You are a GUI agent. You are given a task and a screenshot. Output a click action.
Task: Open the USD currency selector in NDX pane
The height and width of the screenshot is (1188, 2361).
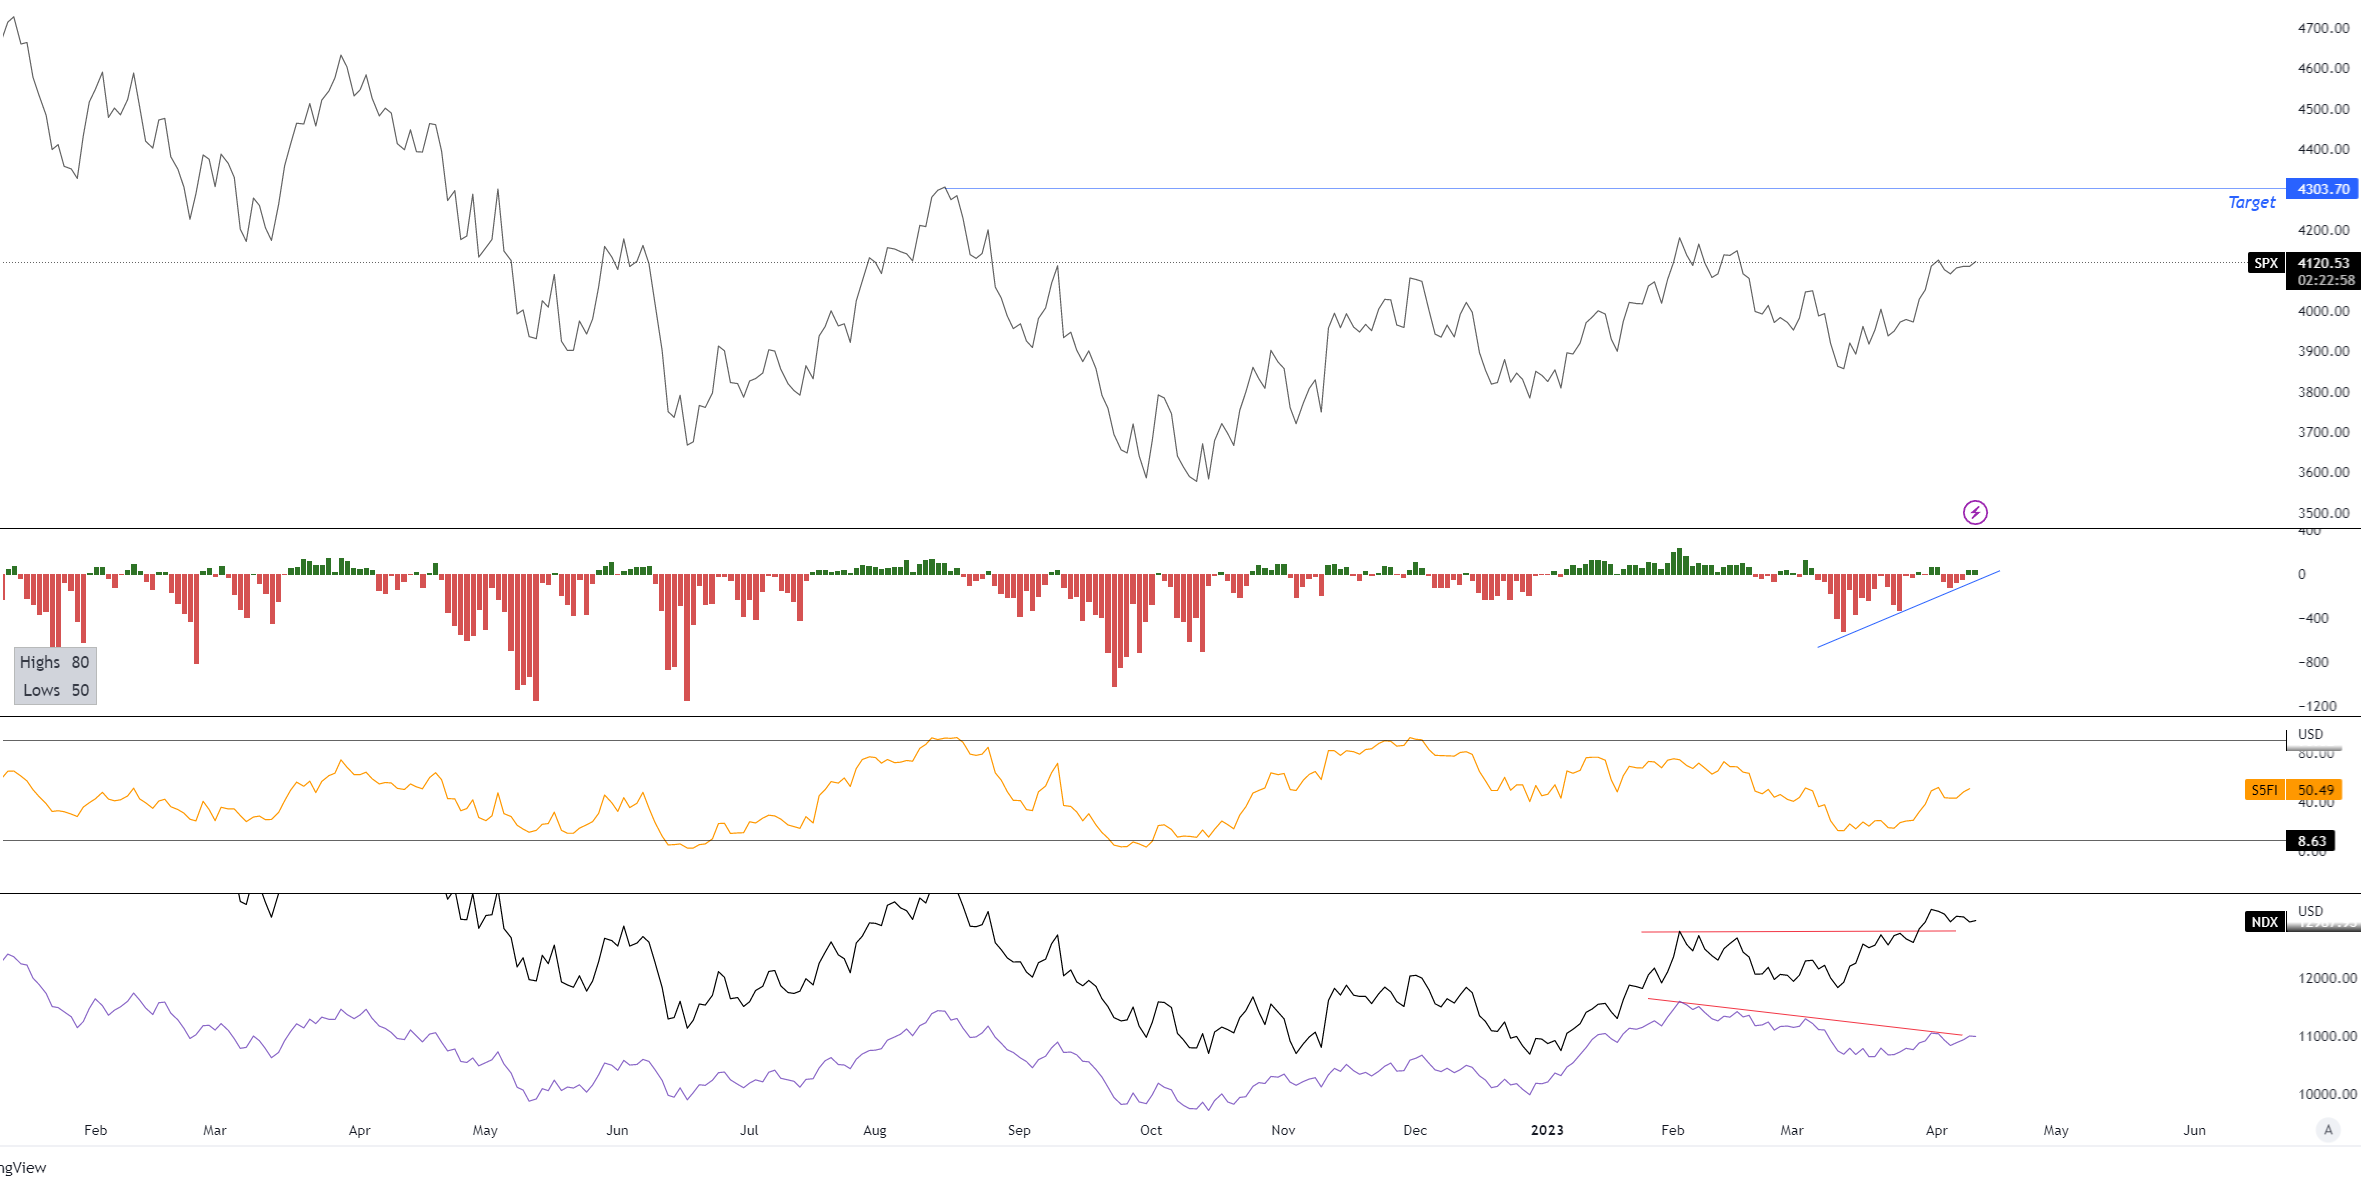2310,911
